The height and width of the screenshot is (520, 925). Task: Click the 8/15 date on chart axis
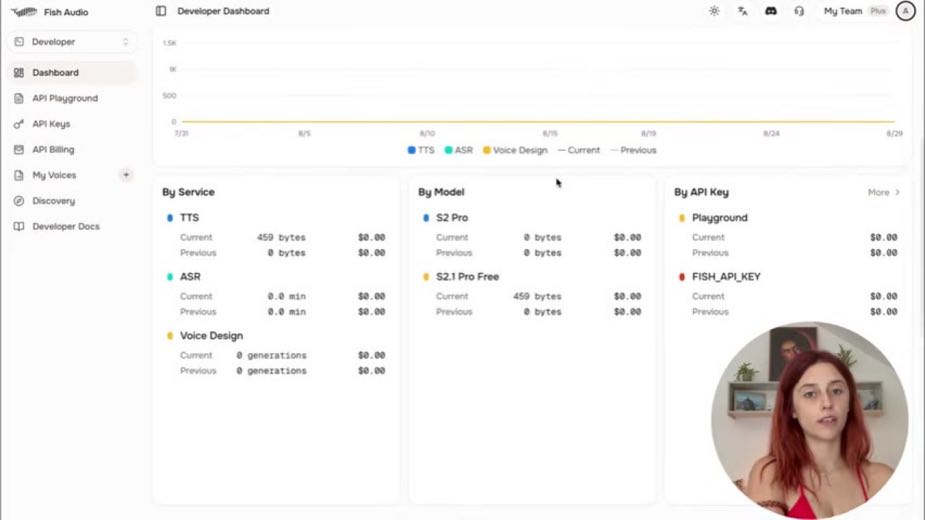pyautogui.click(x=550, y=133)
